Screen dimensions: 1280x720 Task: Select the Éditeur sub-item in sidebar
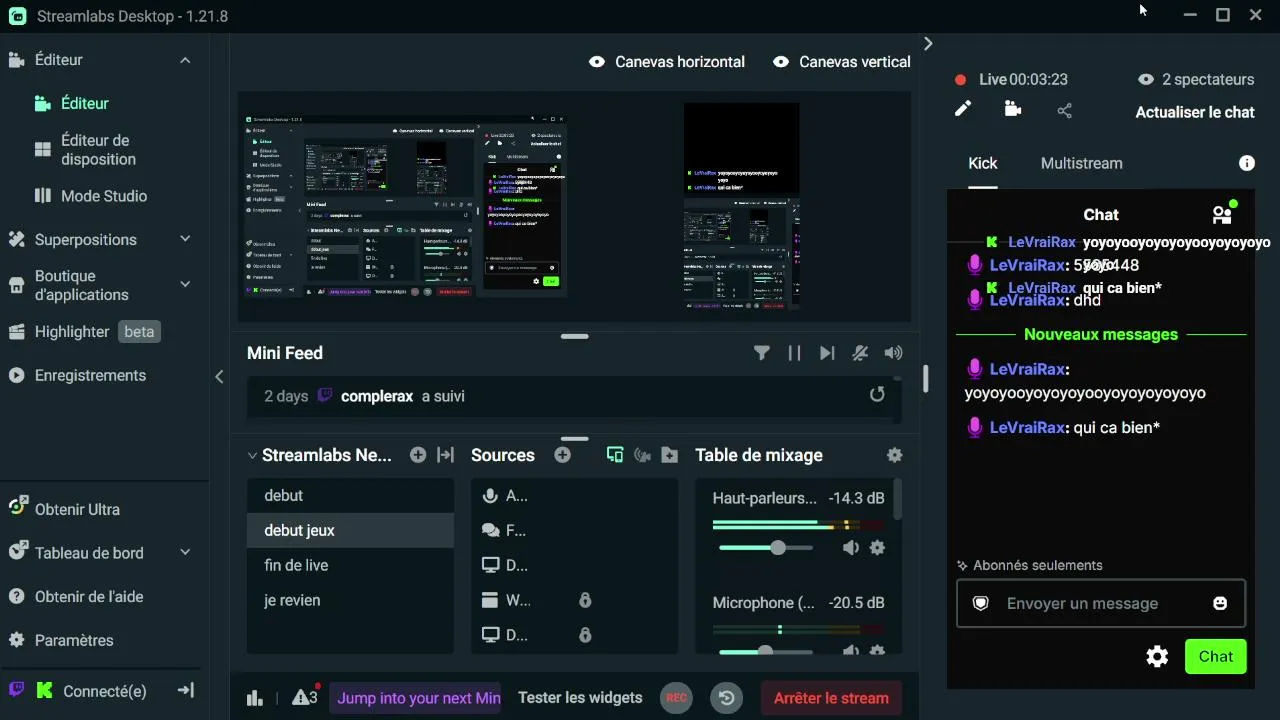pos(71,103)
